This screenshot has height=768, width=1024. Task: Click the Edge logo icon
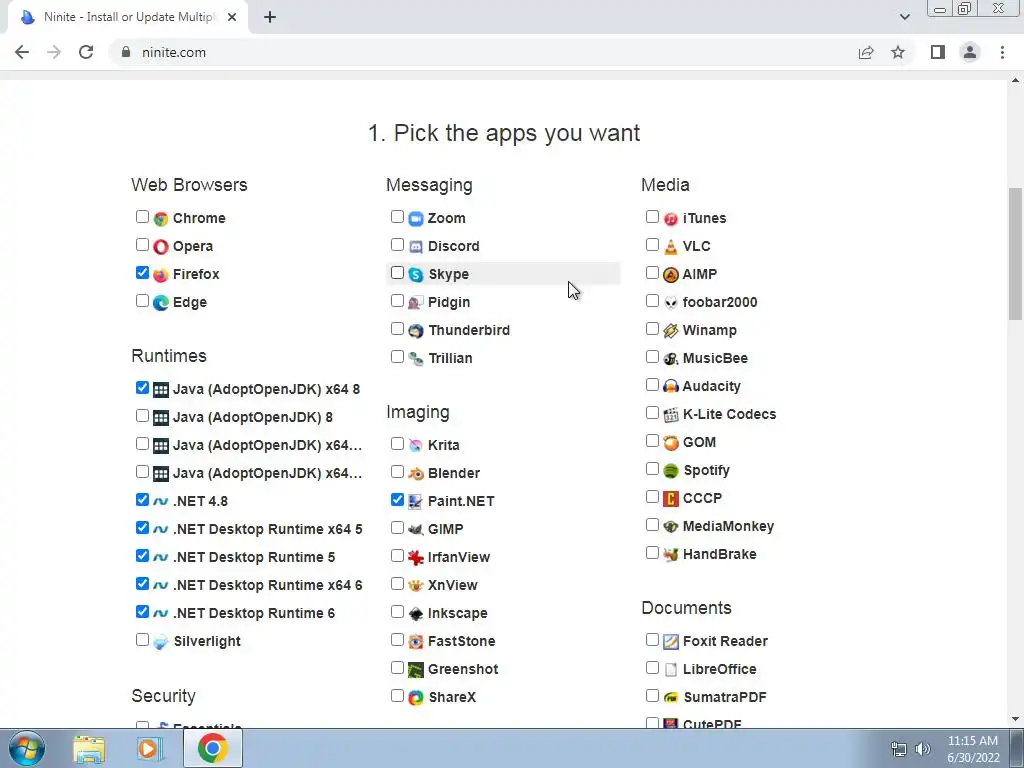(x=161, y=303)
